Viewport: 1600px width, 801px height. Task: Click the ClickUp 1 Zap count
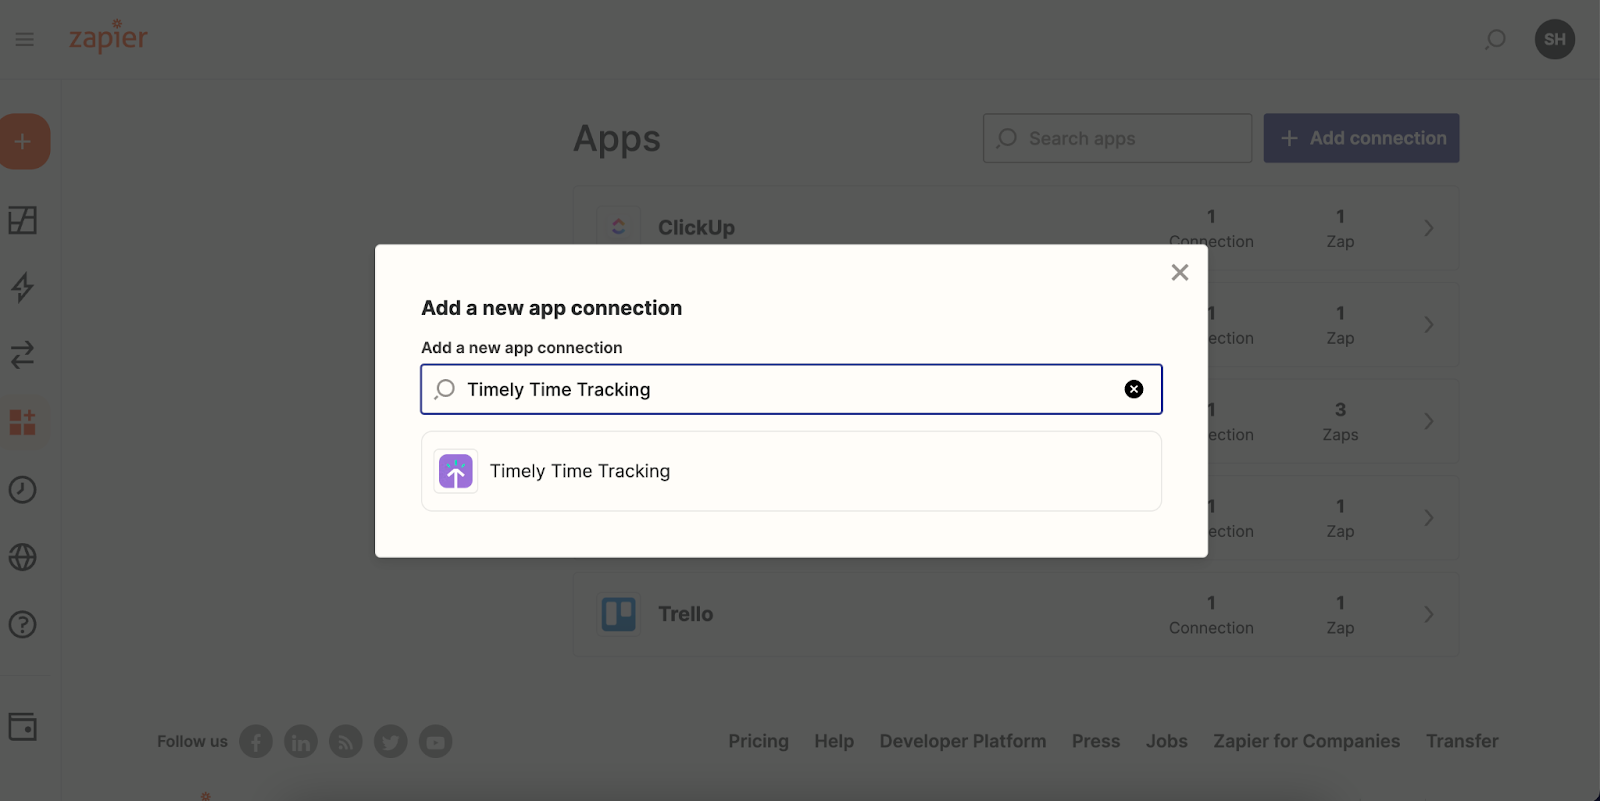[1340, 229]
